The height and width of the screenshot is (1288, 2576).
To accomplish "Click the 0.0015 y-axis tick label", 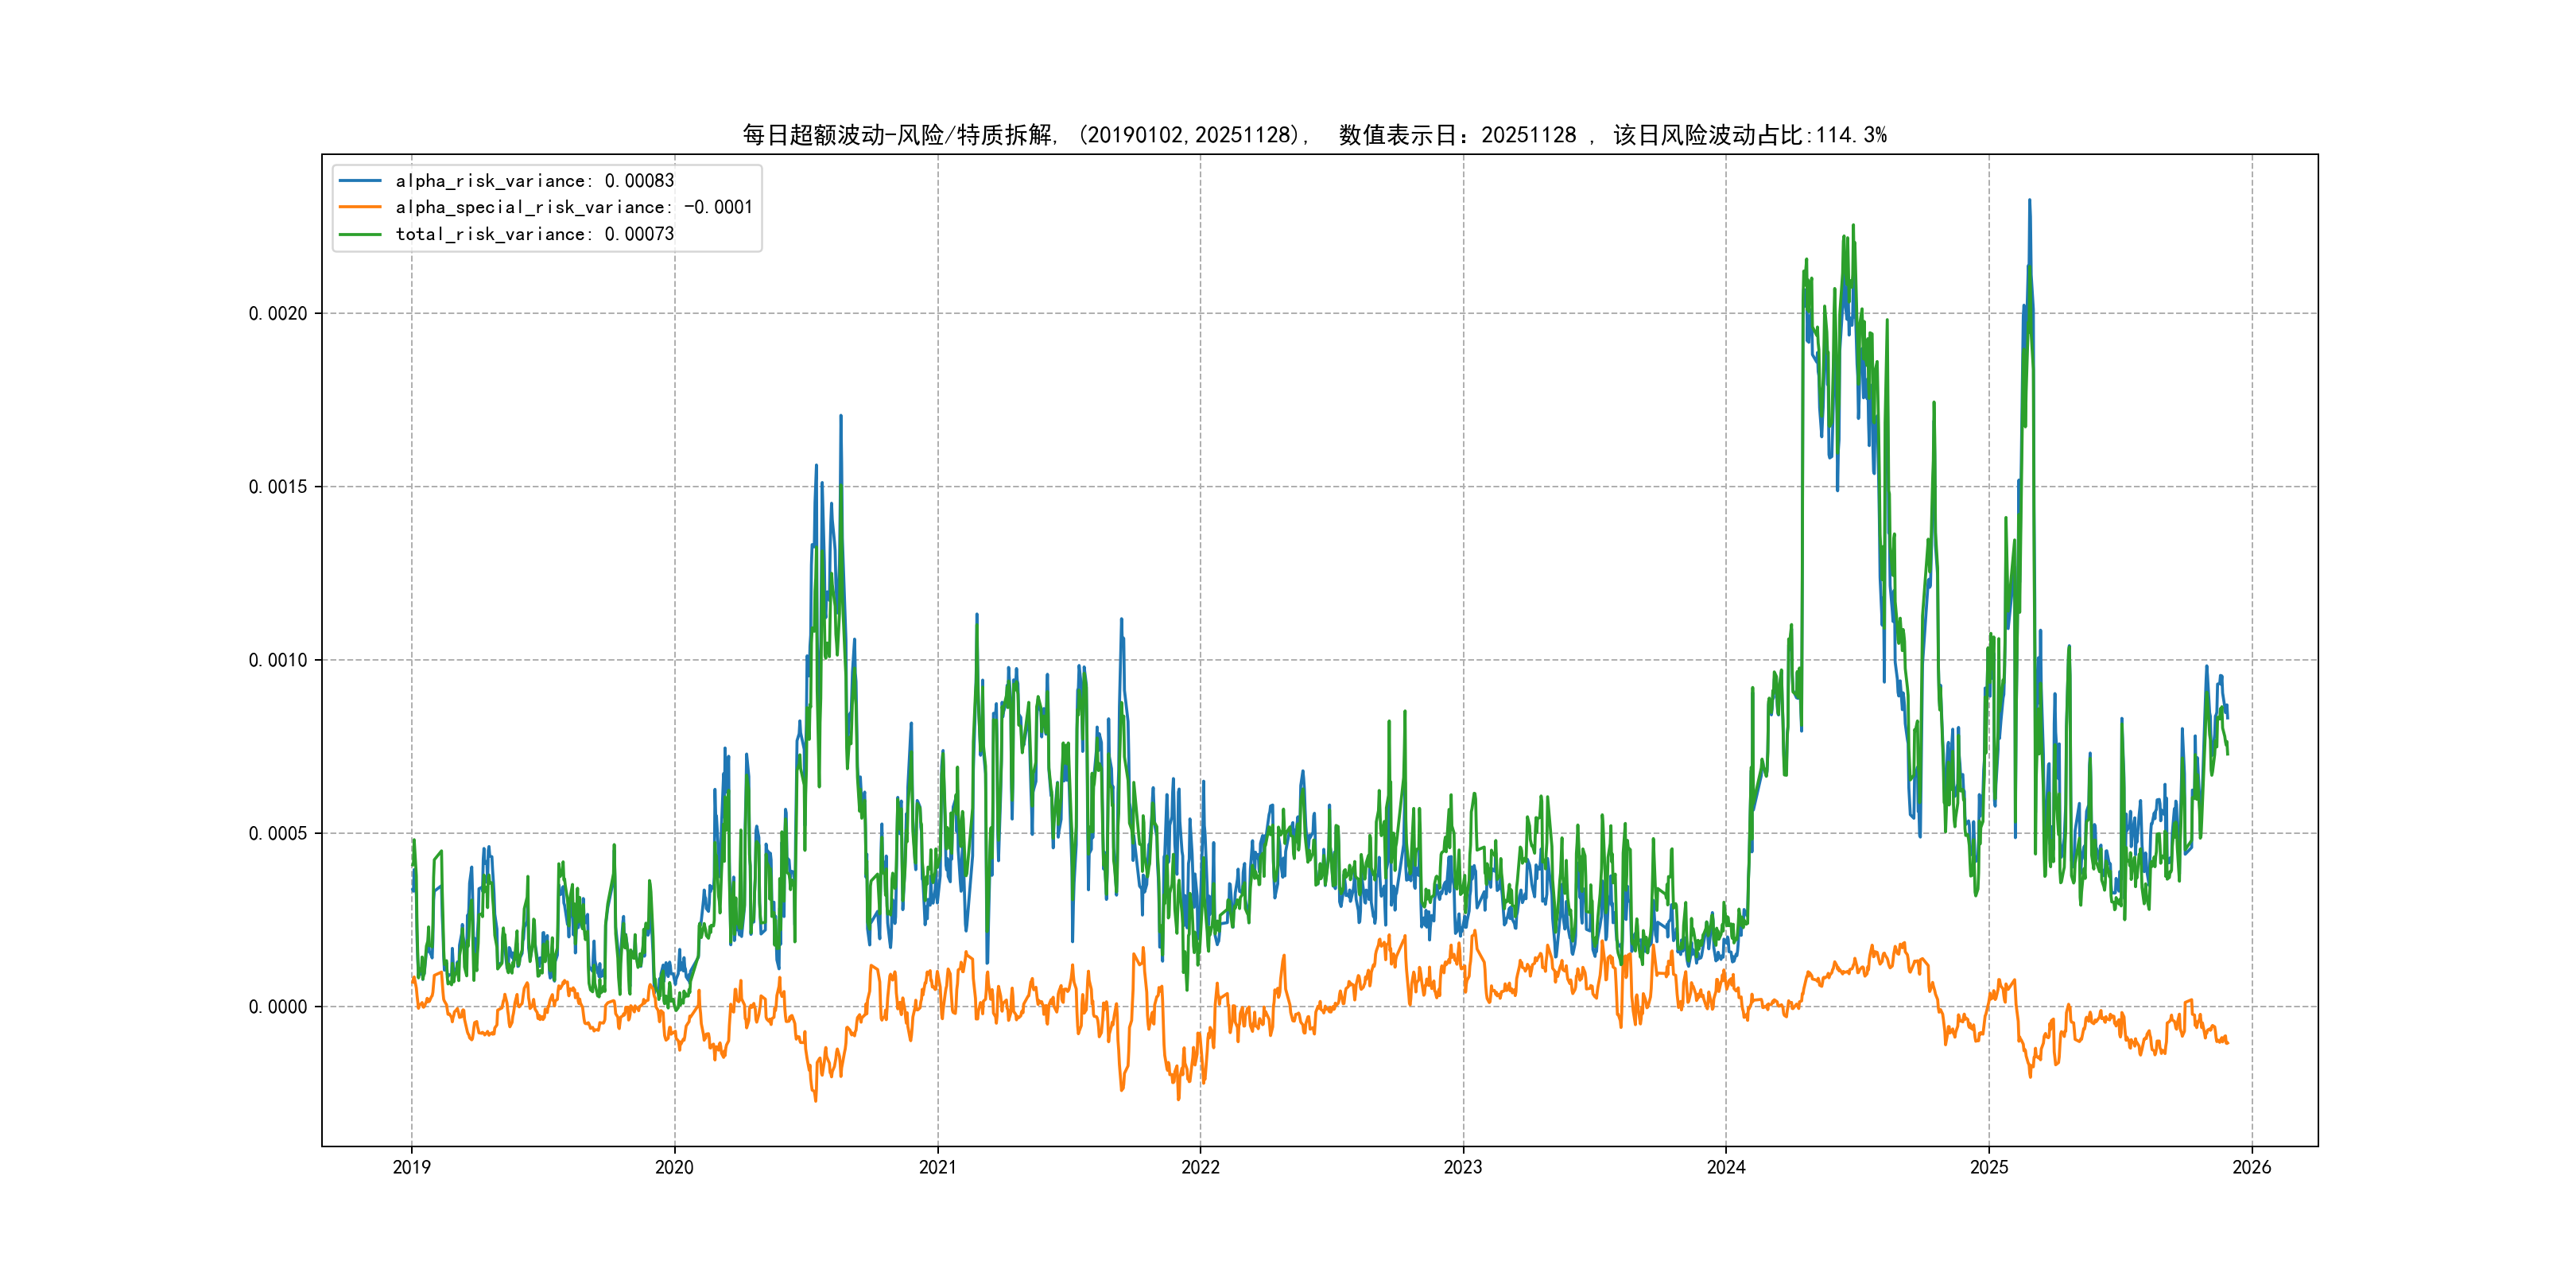I will 278,487.
